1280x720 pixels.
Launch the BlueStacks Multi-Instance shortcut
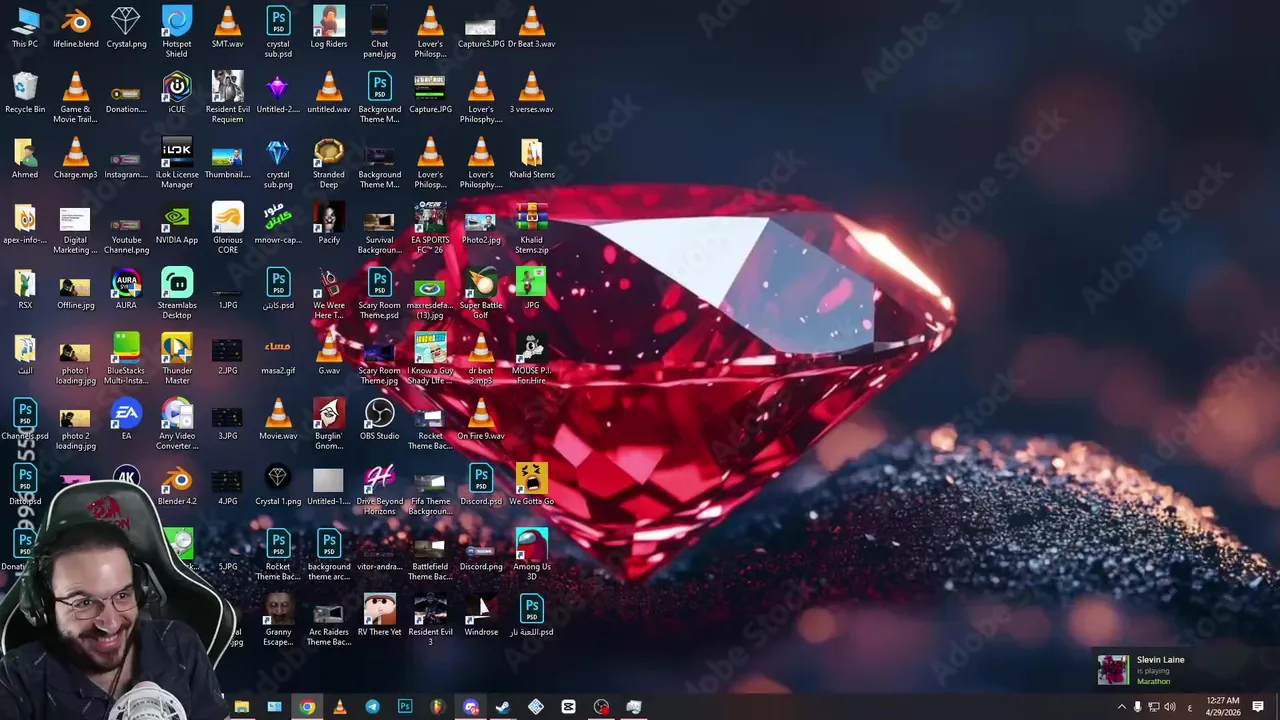coord(126,359)
